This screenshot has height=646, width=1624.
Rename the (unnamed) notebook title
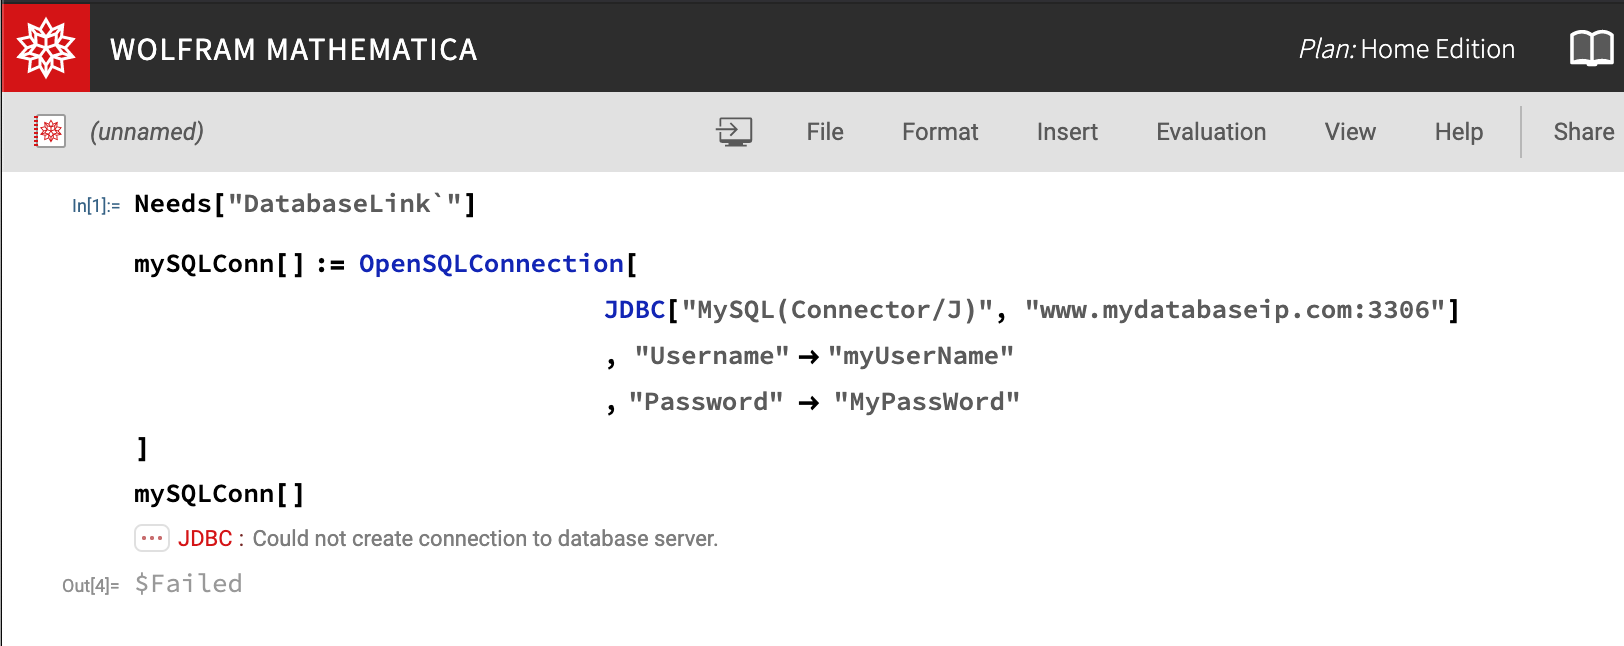coord(147,132)
